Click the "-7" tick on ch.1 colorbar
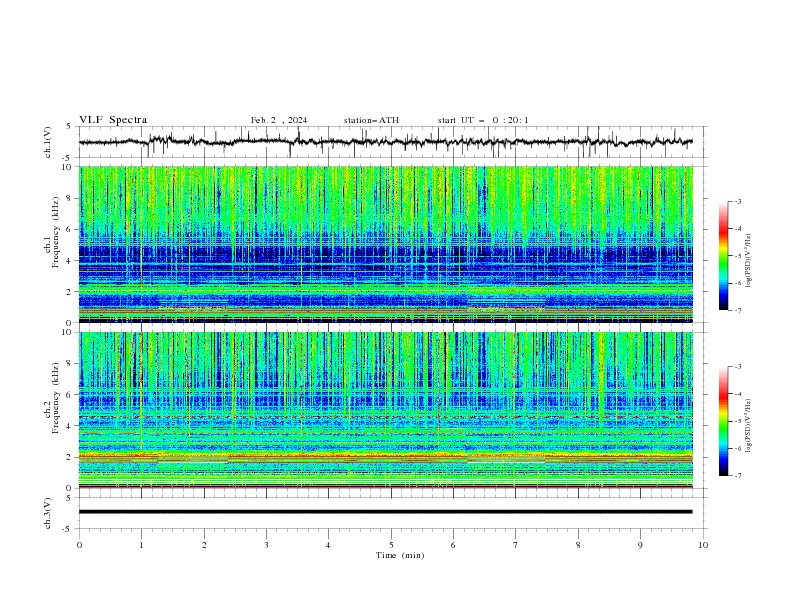The height and width of the screenshot is (612, 792). (737, 310)
